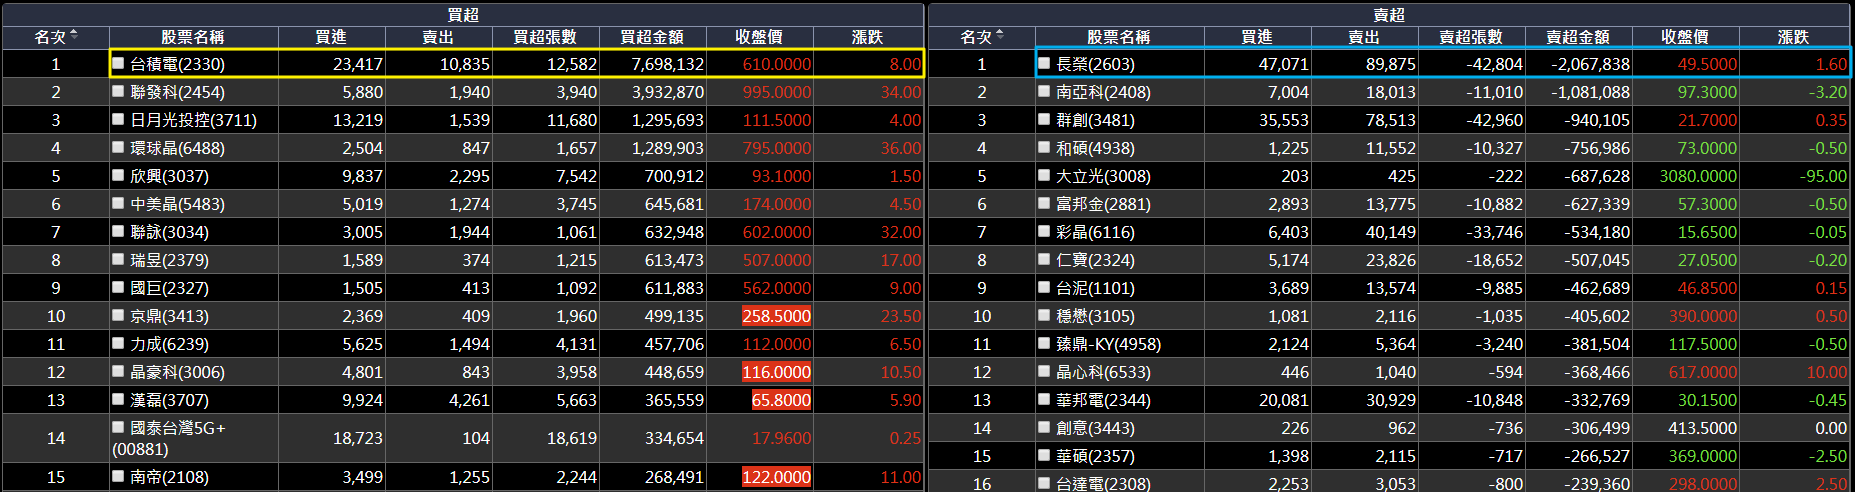Screen dimensions: 1855x492
Task: Check the 群創(3481) box
Action: click(x=1045, y=119)
